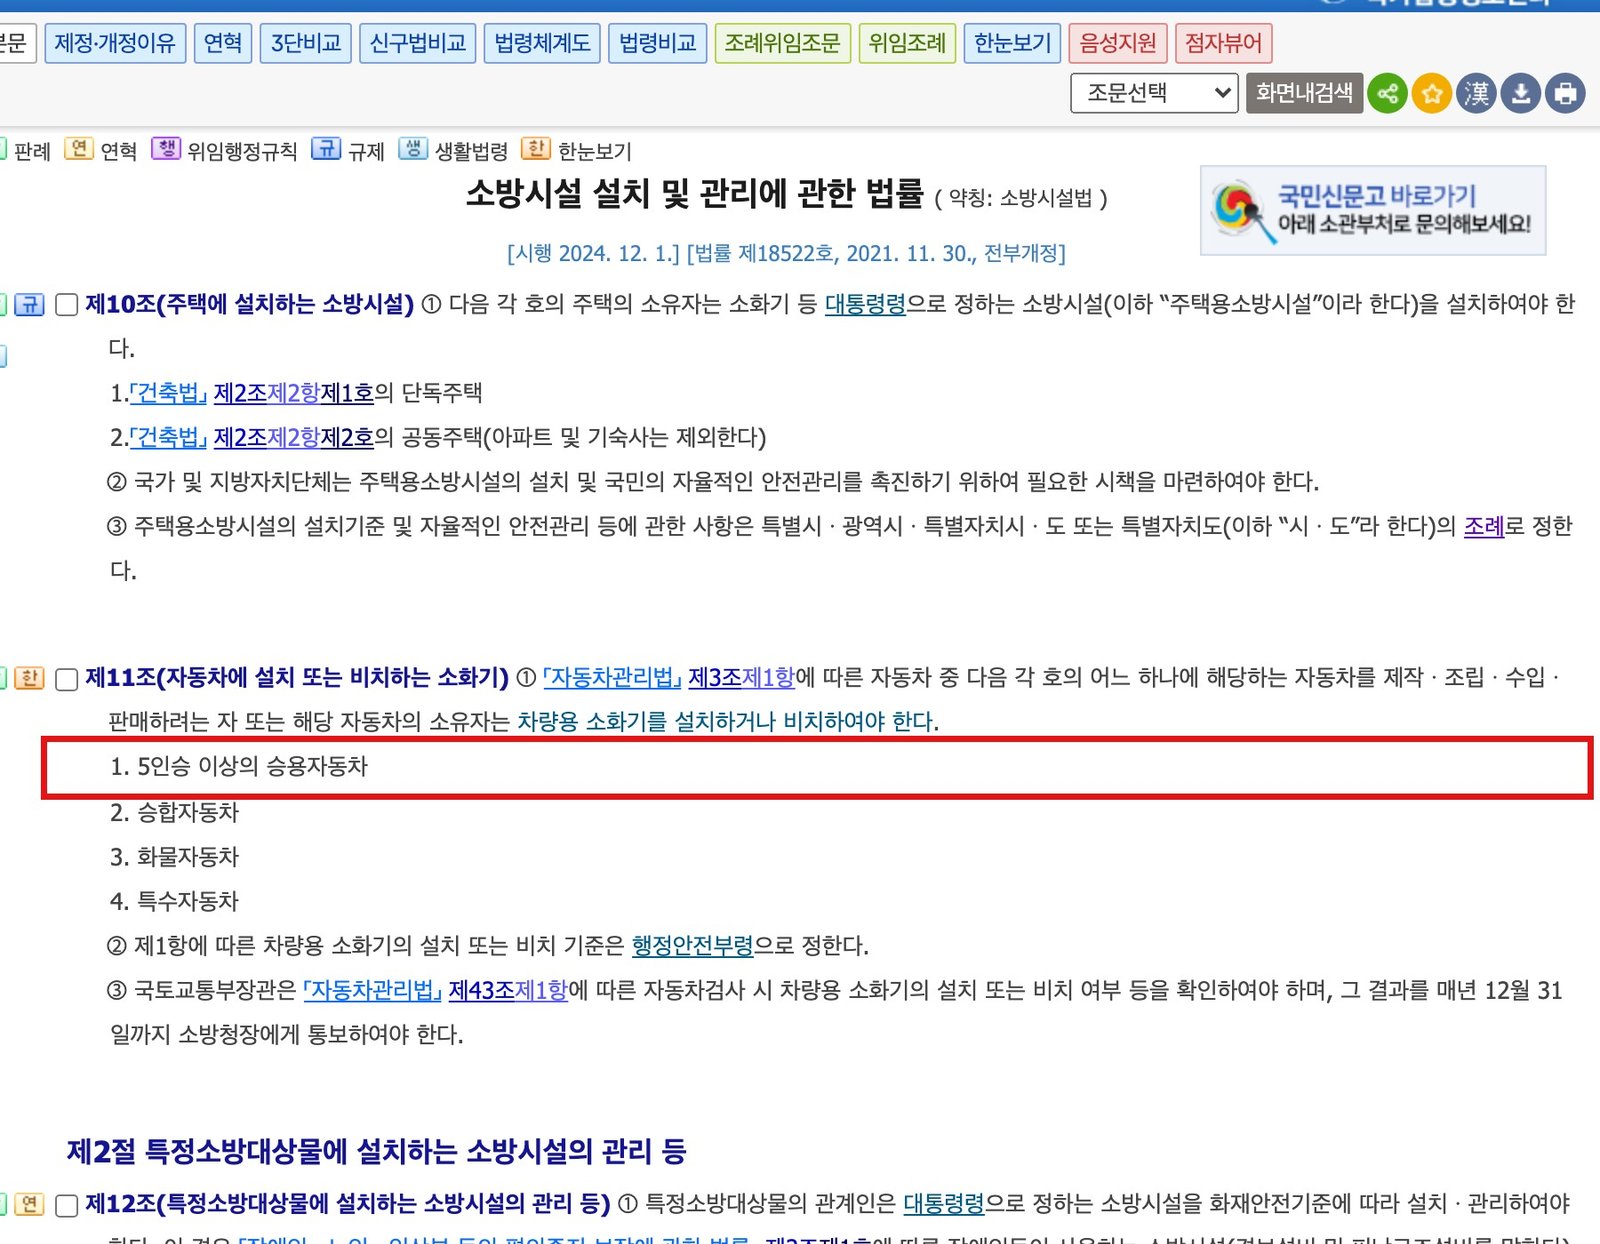The width and height of the screenshot is (1600, 1244).
Task: Open the 국민신문고 바로가기 banner
Action: coord(1373,210)
